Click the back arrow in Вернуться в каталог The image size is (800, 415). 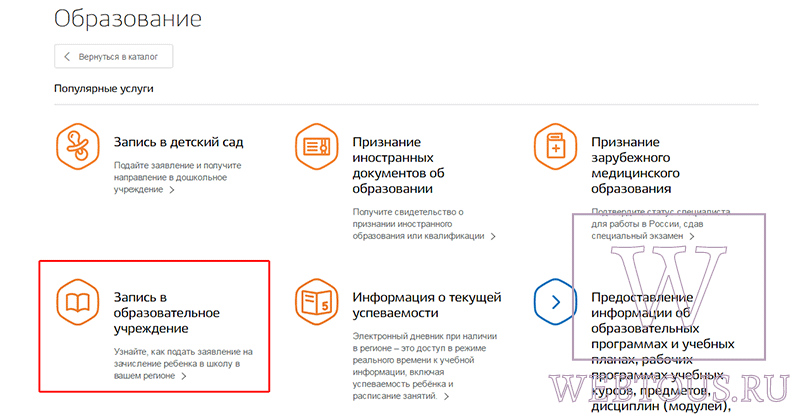67,56
